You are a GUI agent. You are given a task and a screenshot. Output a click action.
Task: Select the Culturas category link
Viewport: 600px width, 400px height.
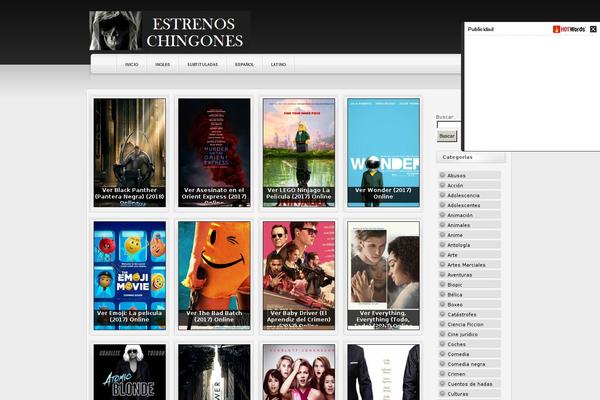pos(458,394)
